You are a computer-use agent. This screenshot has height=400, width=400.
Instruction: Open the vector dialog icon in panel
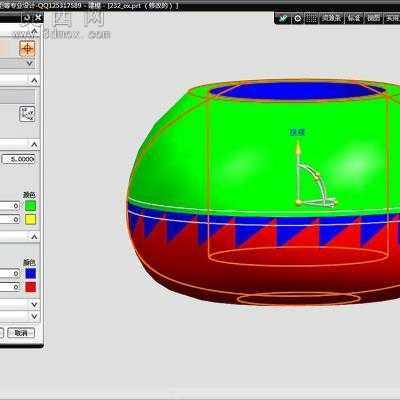27,114
